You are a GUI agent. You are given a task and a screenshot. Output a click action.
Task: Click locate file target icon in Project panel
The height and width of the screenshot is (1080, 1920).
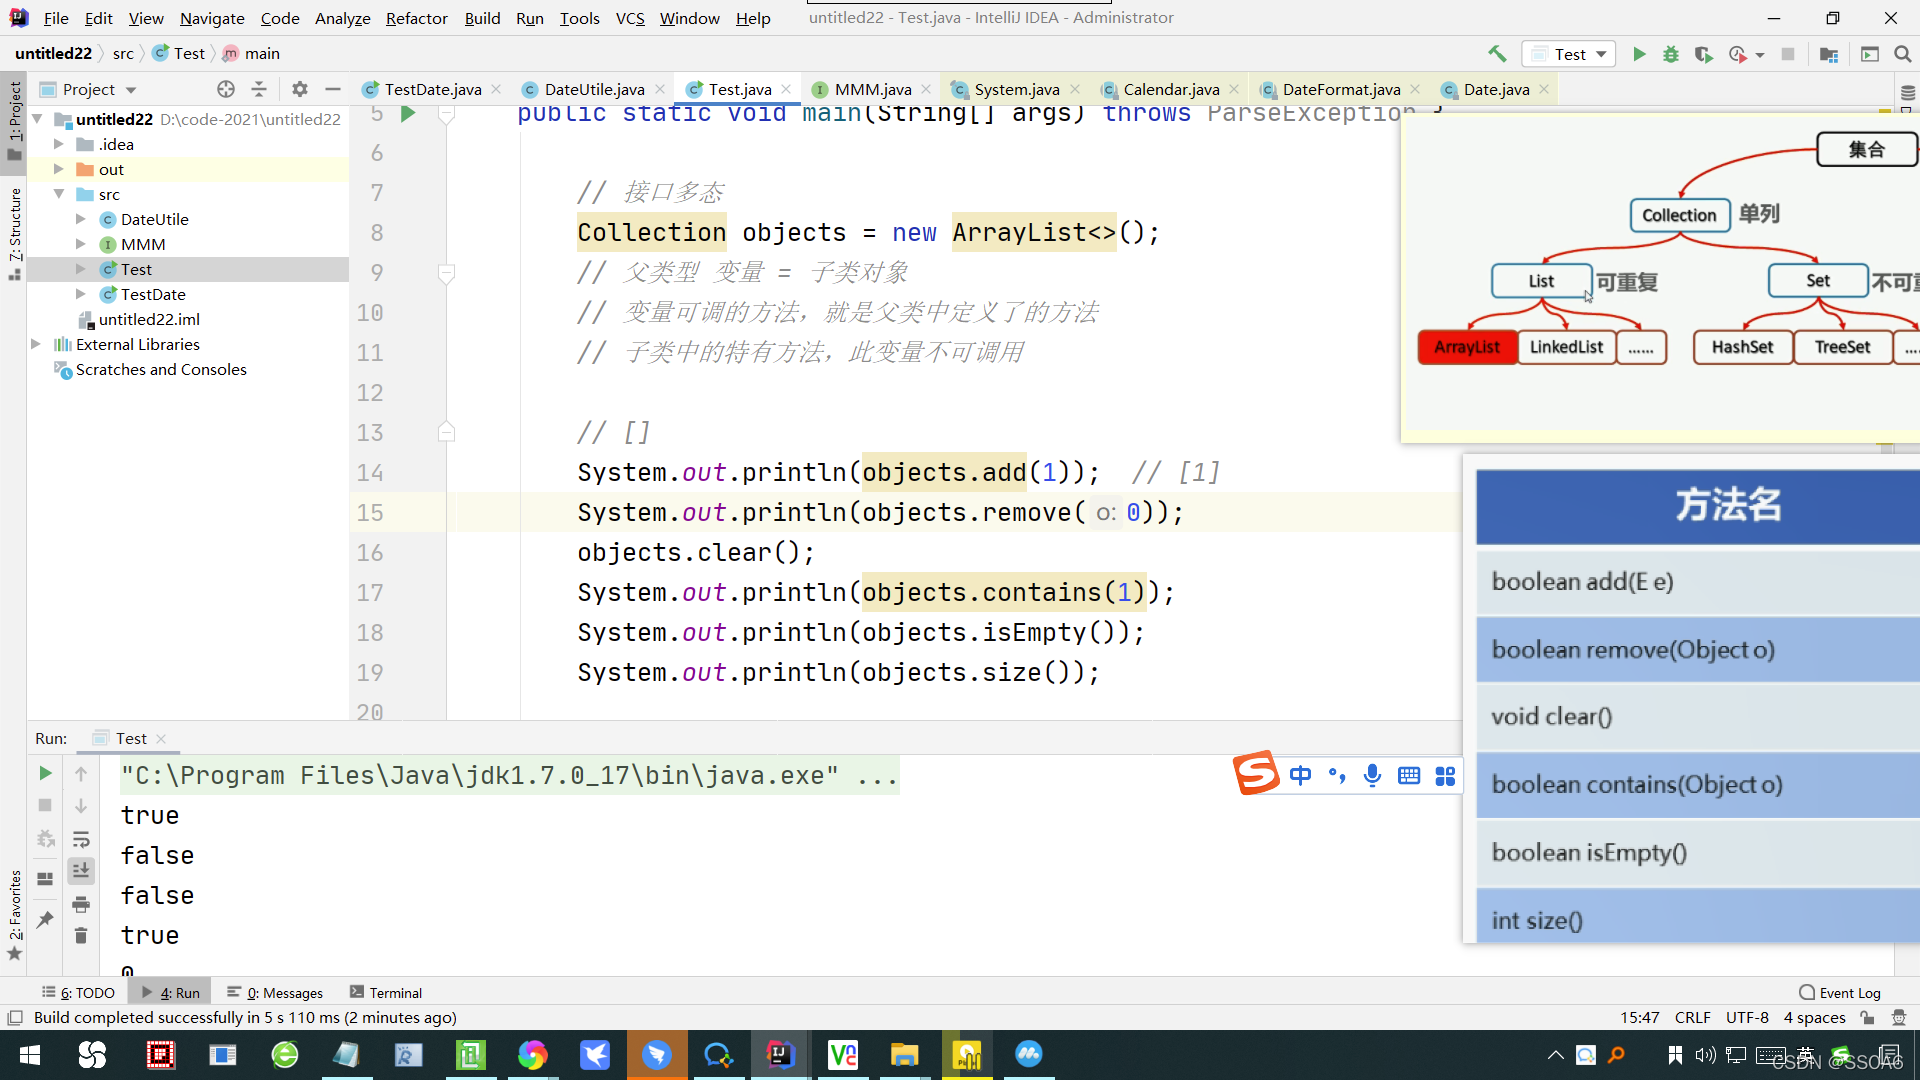(226, 89)
